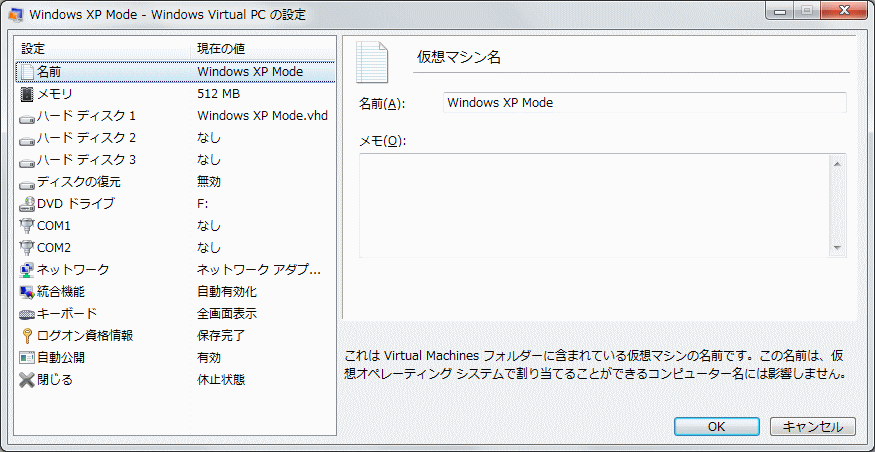
Task: Click the value 無効 for ディスクの復元
Action: pyautogui.click(x=209, y=182)
